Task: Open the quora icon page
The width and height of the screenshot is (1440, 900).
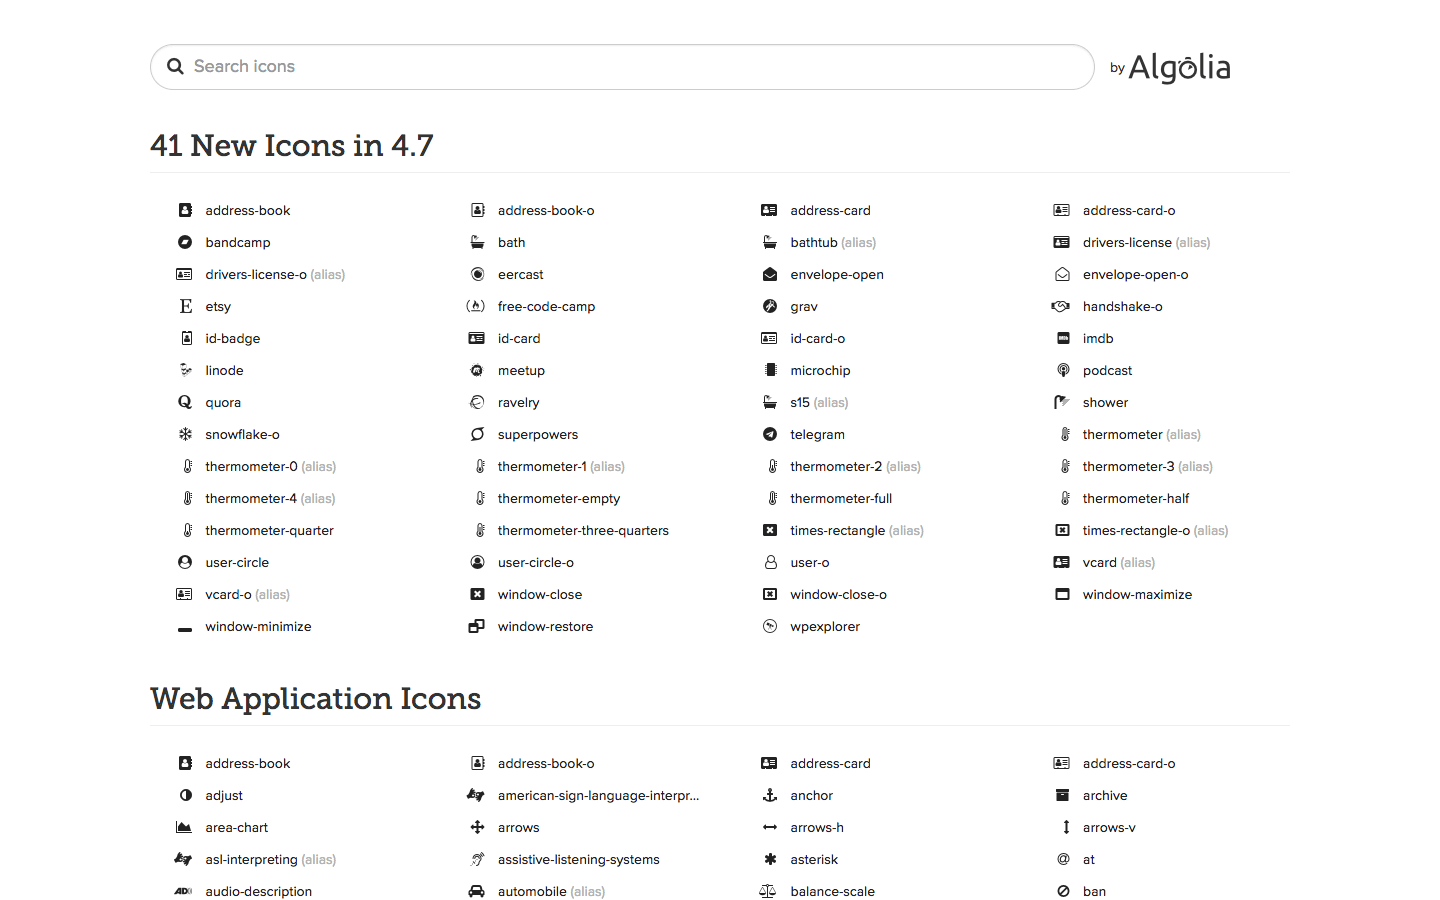Action: (222, 402)
